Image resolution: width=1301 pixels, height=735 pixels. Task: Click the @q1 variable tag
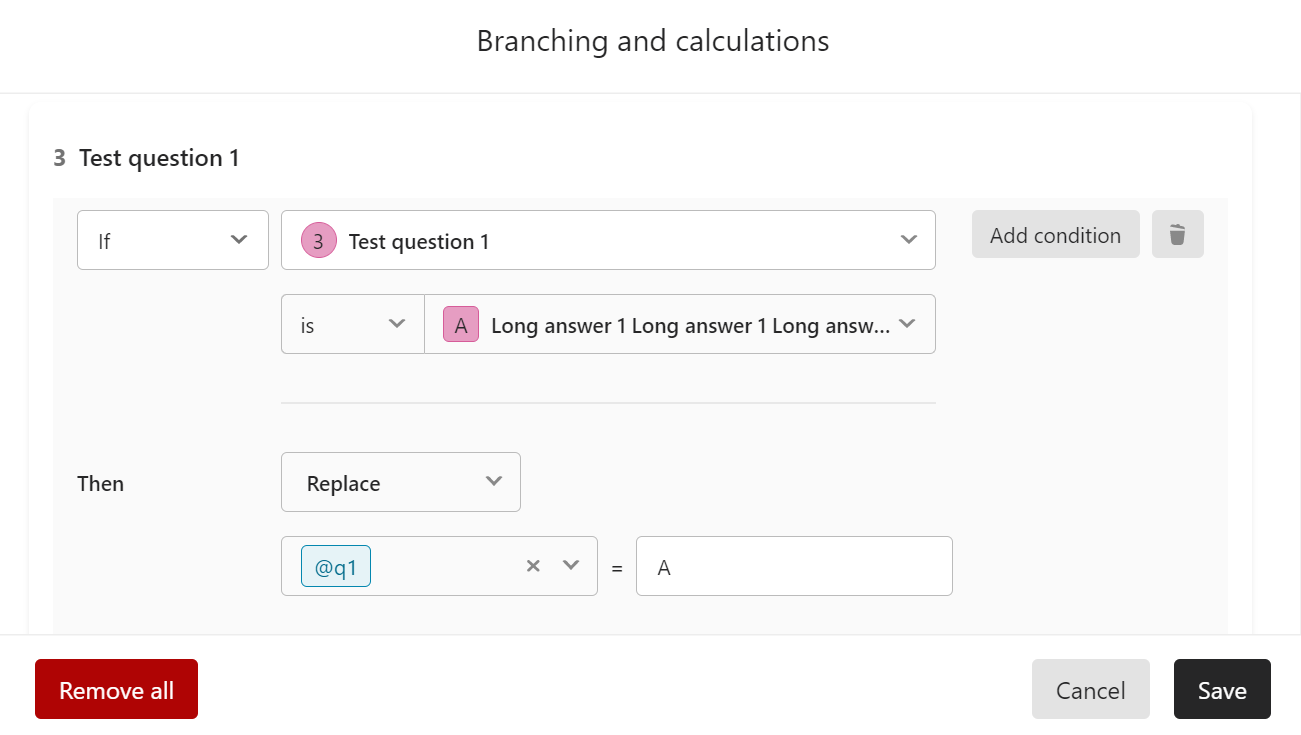[336, 566]
